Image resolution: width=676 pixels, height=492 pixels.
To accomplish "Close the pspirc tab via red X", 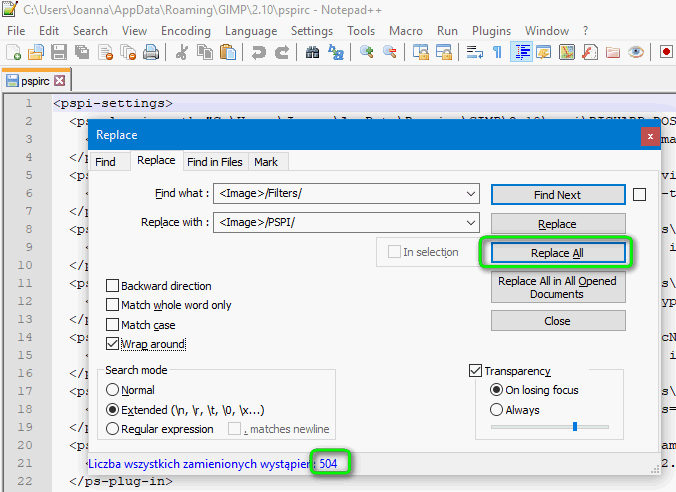I will [x=60, y=81].
